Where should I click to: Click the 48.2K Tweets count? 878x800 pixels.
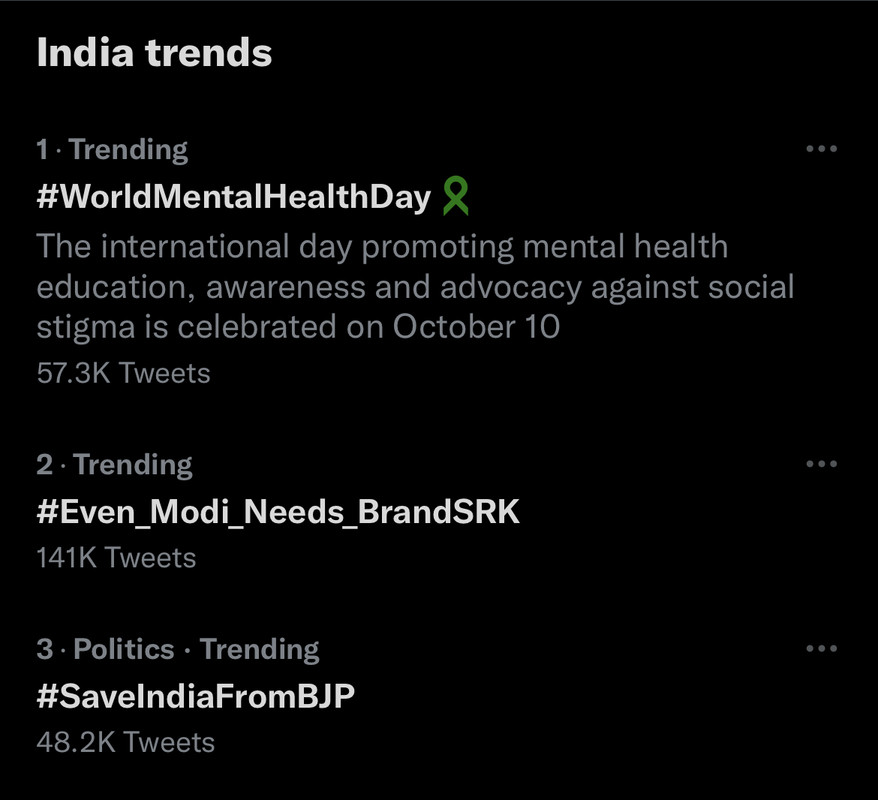point(125,742)
